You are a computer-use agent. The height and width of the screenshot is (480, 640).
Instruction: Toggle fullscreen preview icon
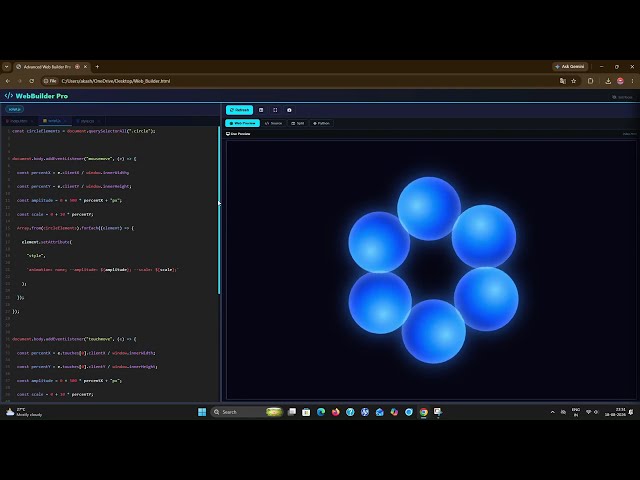pos(275,110)
